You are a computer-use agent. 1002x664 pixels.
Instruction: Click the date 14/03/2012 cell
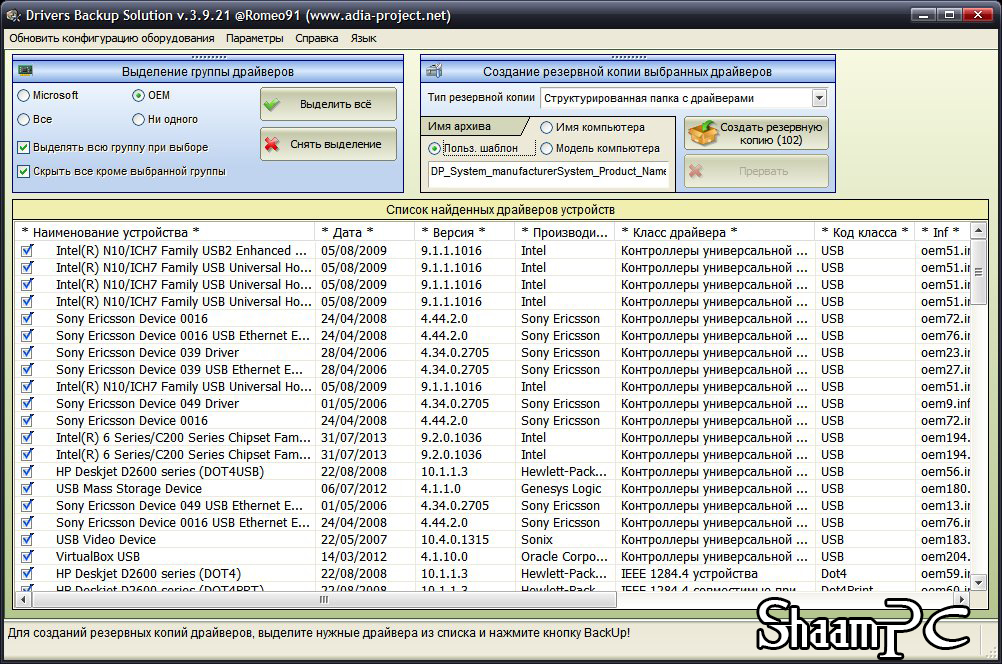(353, 557)
